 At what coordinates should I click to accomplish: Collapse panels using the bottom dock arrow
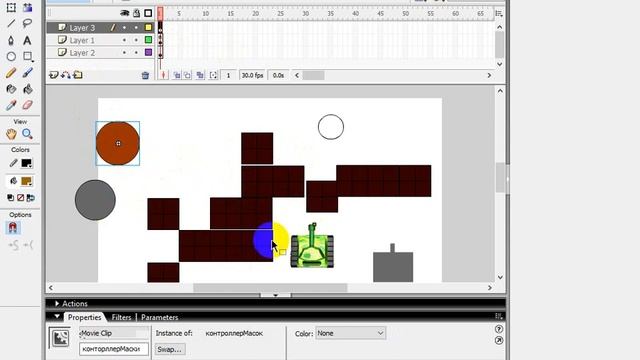coord(276,295)
